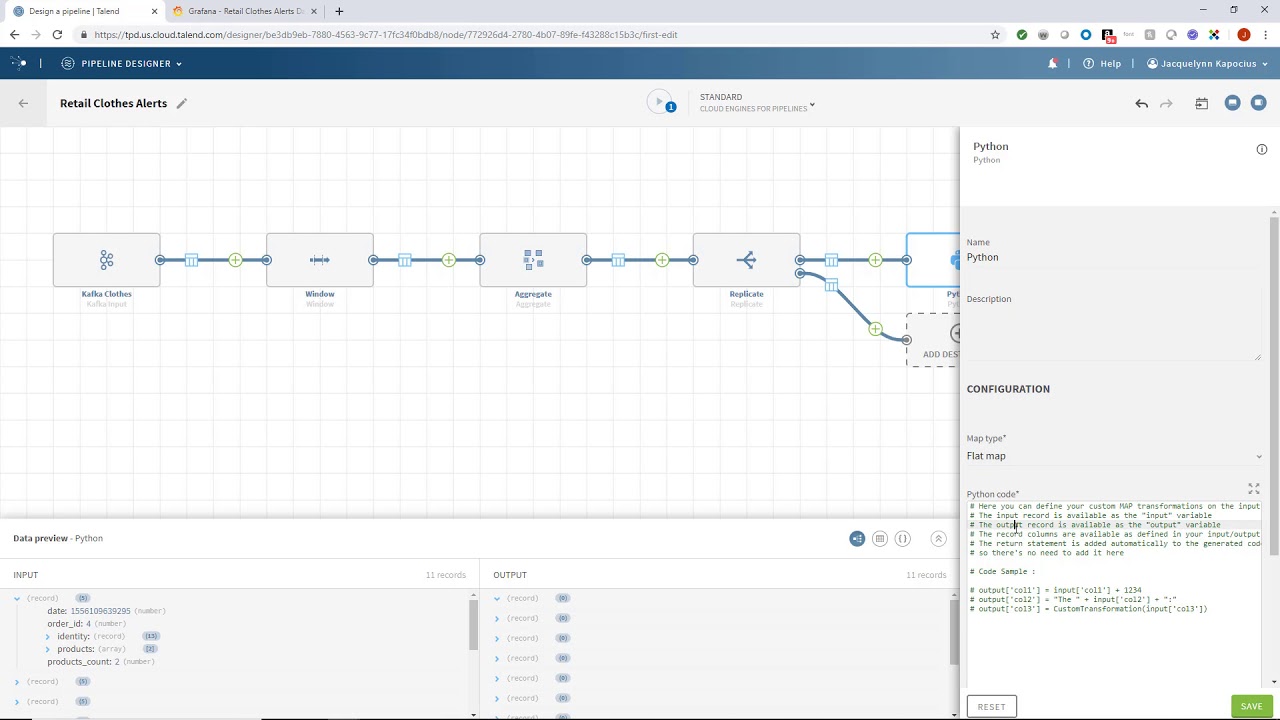Open the Standard cloud engine run profile dropdown
The height and width of the screenshot is (720, 1280).
[x=757, y=103]
